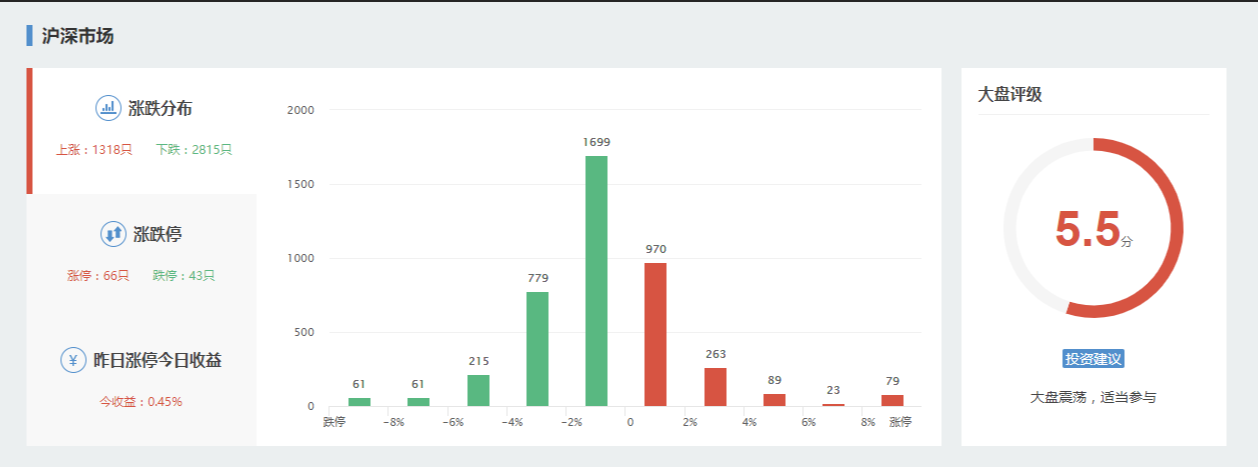Click the 下跌：2815只 text
This screenshot has height=467, width=1259.
click(x=194, y=150)
